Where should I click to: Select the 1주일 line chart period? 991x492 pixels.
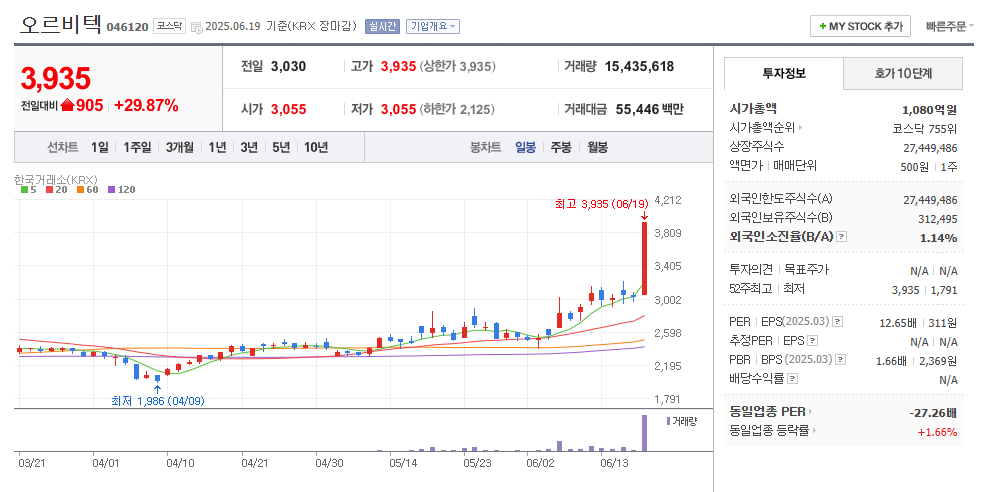point(137,147)
